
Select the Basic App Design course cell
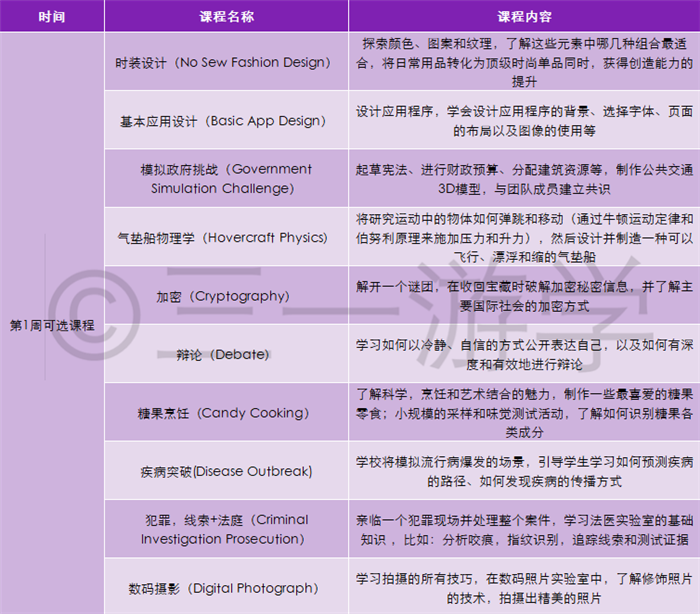226,120
